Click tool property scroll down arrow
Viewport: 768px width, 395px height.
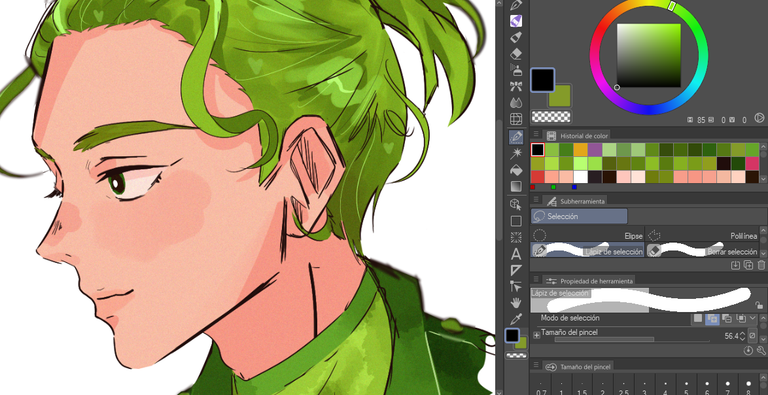[x=764, y=339]
